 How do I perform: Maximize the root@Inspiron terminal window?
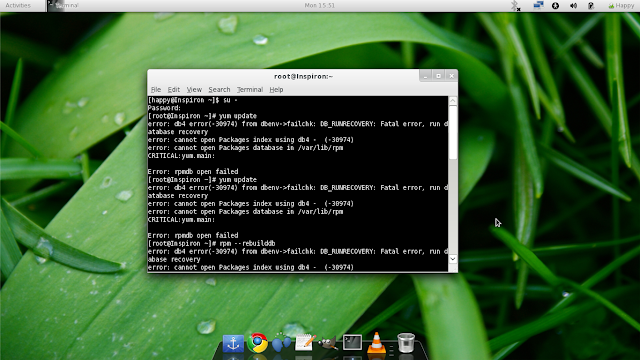click(438, 76)
